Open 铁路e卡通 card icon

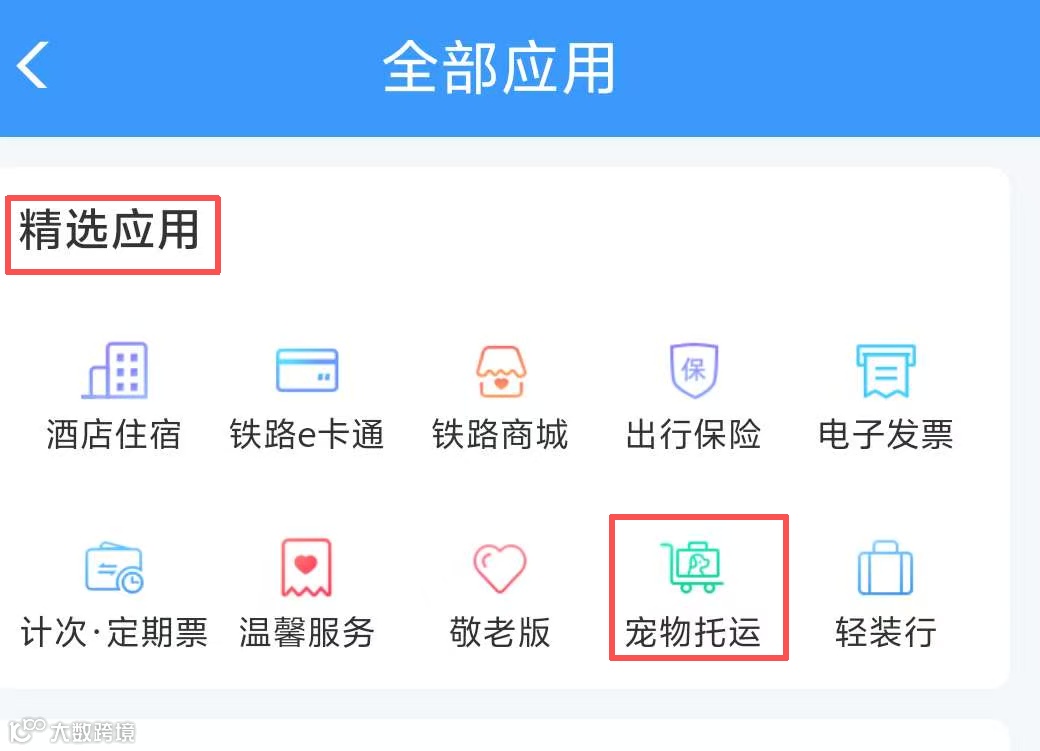click(x=307, y=370)
